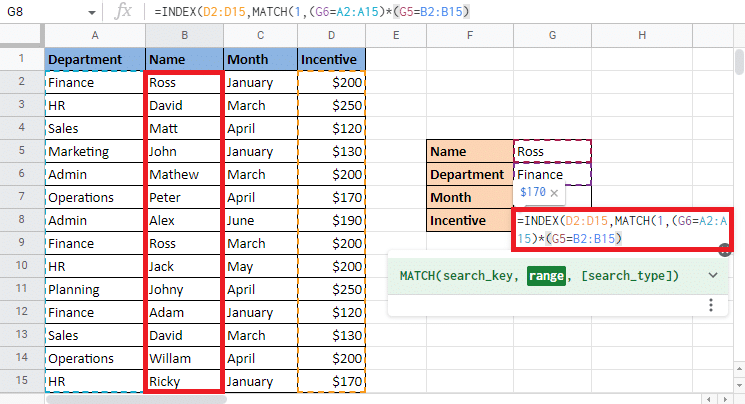Click the fx function icon
Screen dimensions: 745x404
pos(124,11)
